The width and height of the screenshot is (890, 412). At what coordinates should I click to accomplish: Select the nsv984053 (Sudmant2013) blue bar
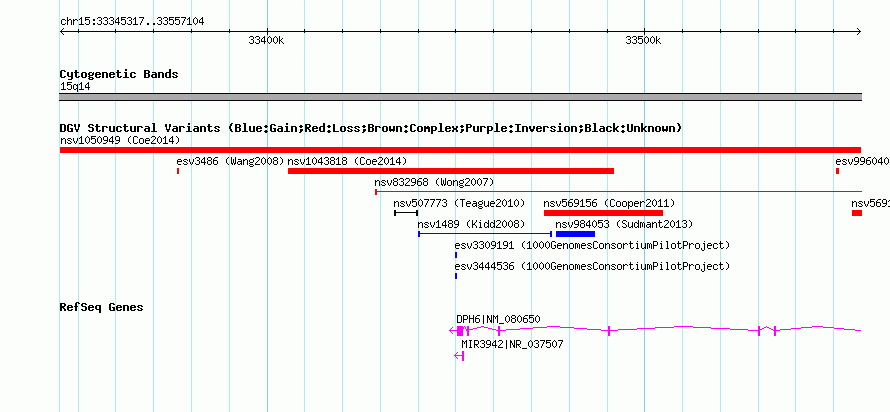click(575, 233)
